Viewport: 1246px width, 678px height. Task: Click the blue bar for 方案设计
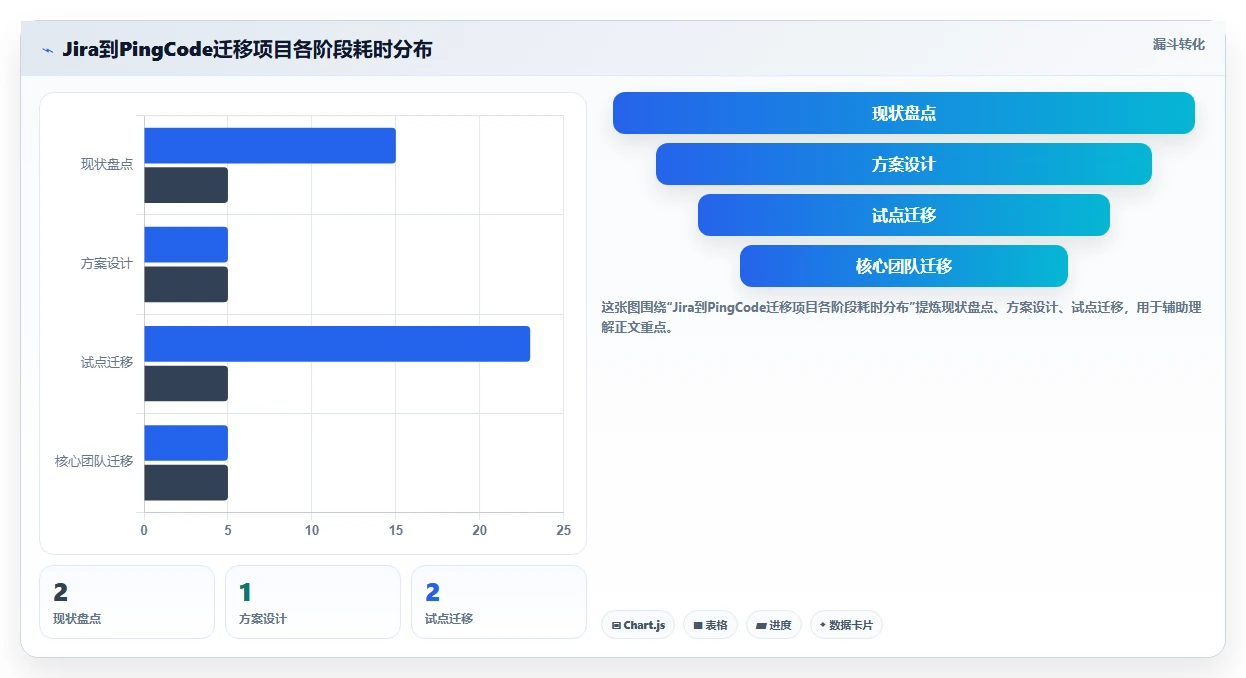[x=186, y=245]
